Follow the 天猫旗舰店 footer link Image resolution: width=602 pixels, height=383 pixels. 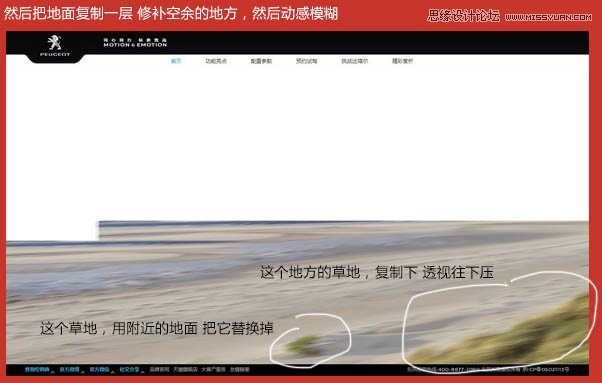click(185, 370)
